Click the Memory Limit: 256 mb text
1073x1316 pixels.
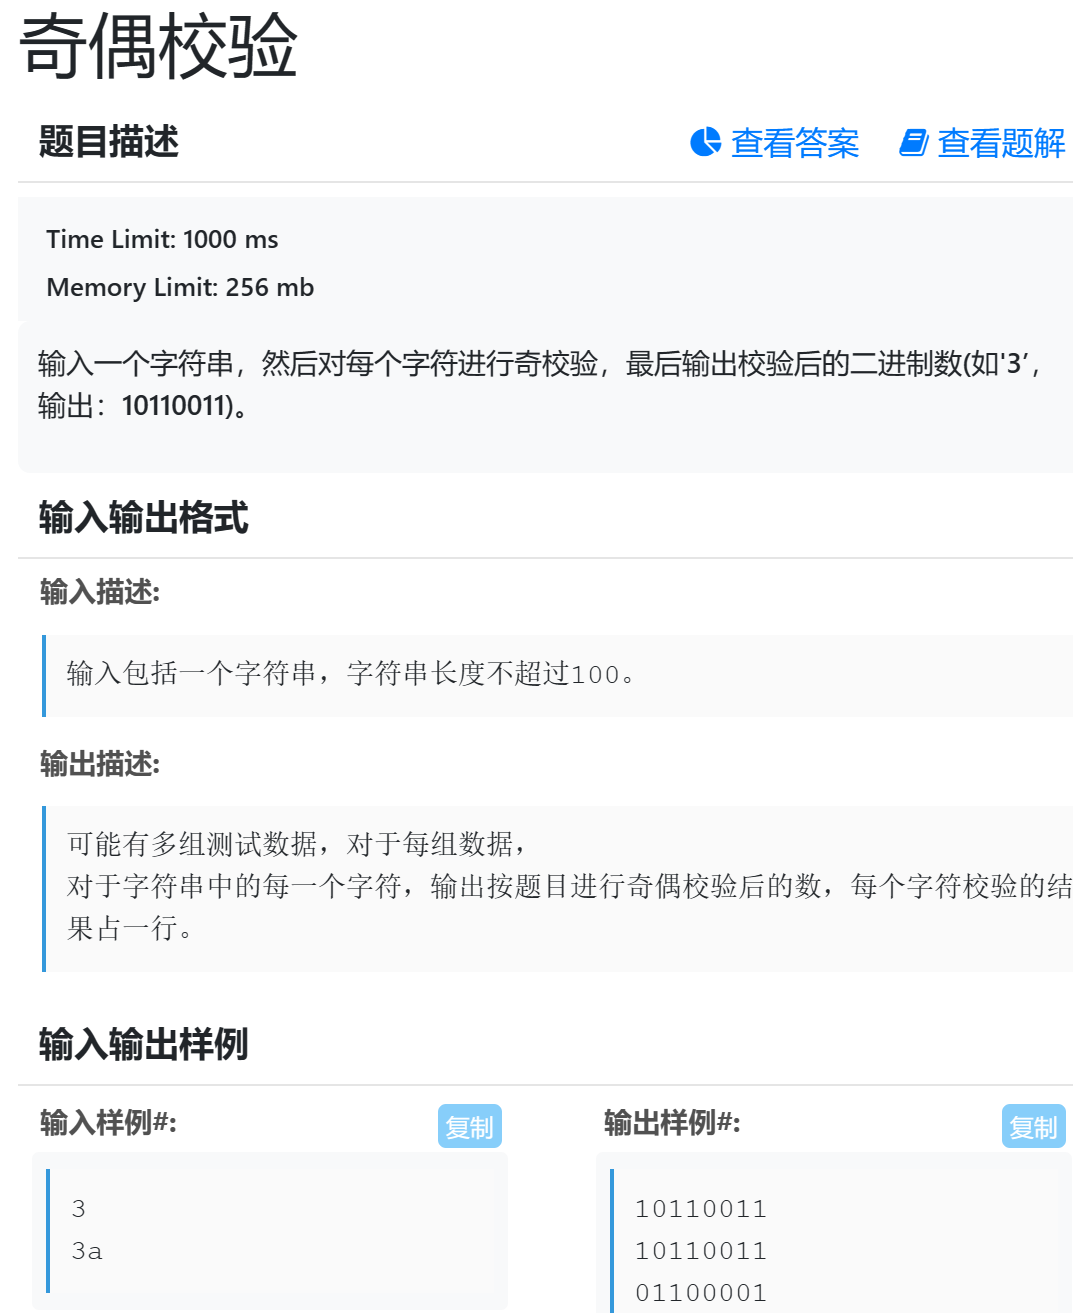tap(180, 287)
